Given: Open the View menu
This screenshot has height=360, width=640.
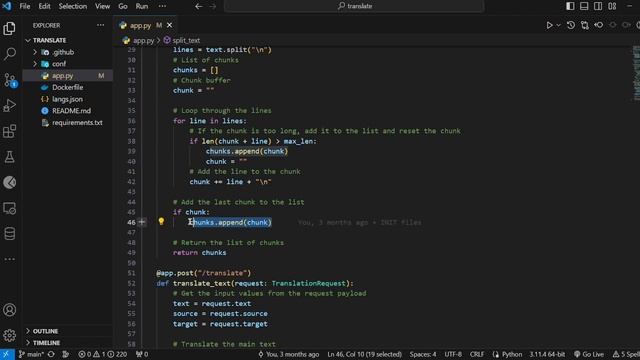Looking at the screenshot, I should (x=102, y=6).
